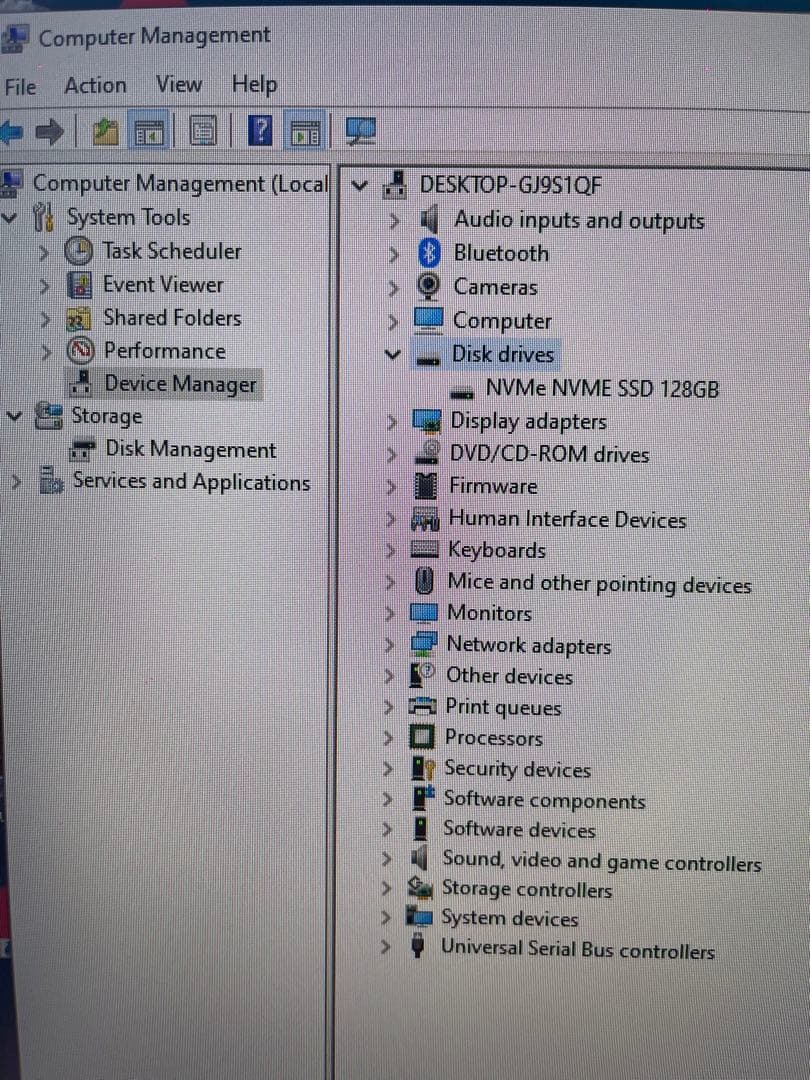This screenshot has width=810, height=1080.
Task: Open the View menu
Action: click(x=178, y=85)
